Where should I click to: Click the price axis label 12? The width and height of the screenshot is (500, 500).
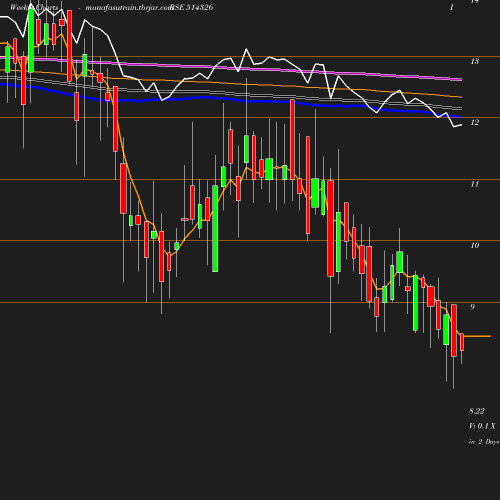coord(475,123)
